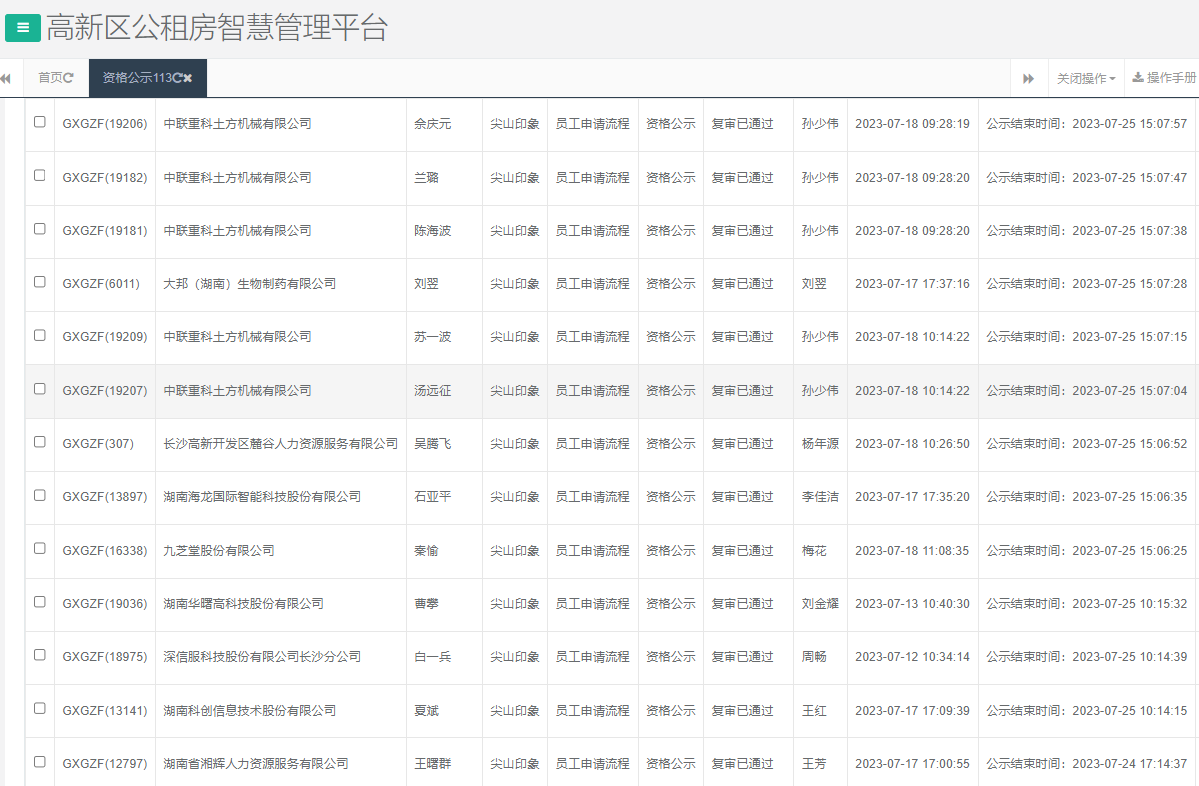Click timestamp 2023-07-13 10:40:30
Viewport: 1199px width, 786px height.
(x=912, y=604)
